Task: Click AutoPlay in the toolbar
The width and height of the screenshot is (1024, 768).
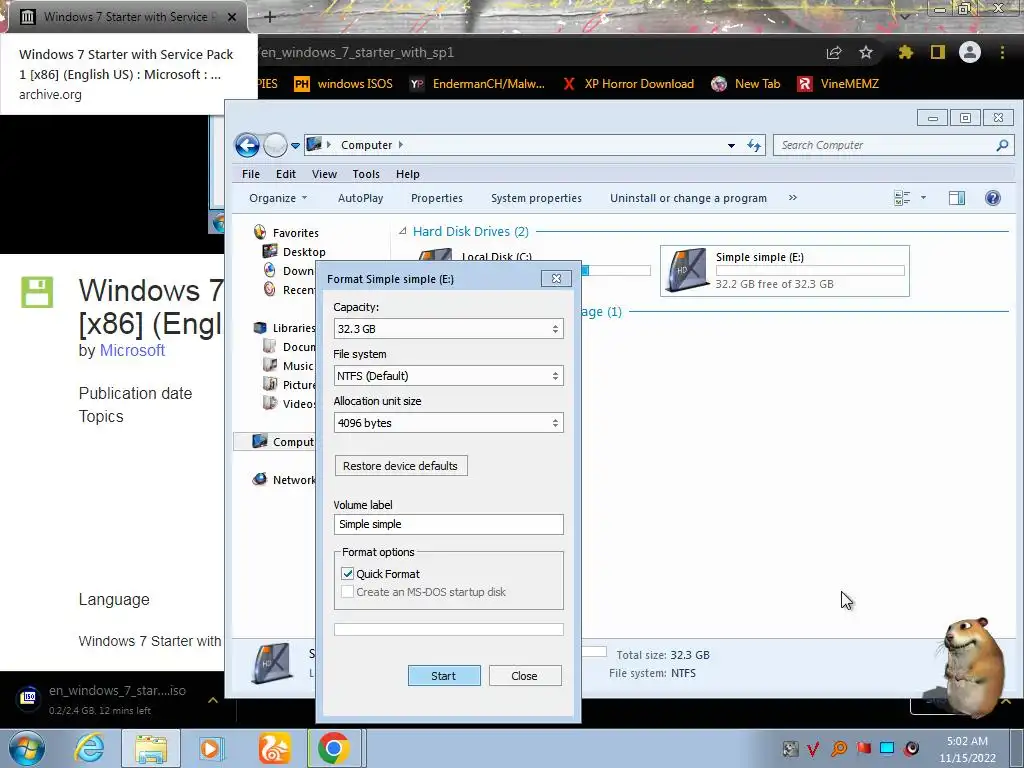Action: (360, 198)
